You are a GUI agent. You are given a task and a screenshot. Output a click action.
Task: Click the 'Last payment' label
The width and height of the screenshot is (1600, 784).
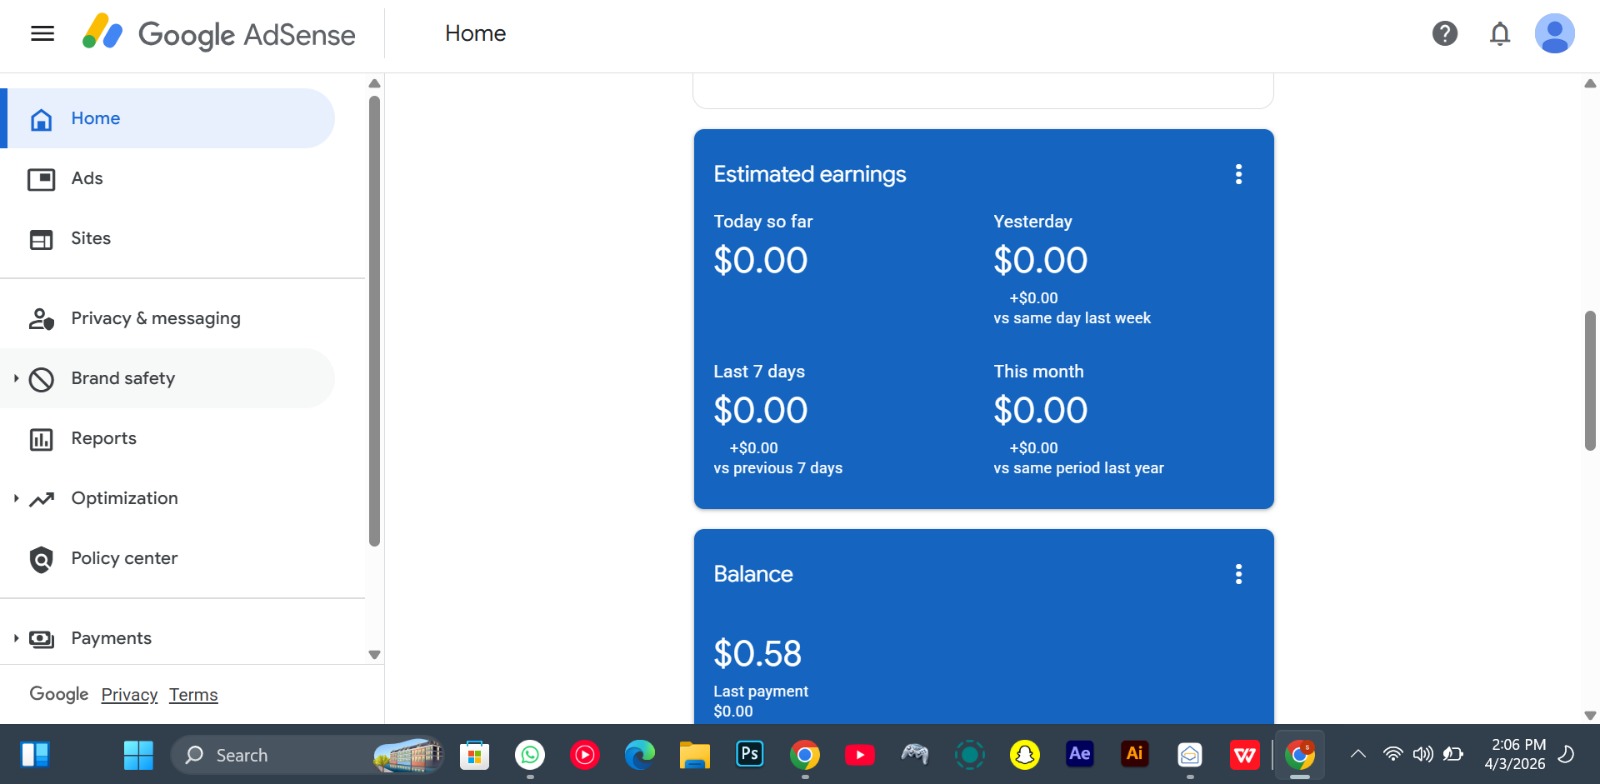point(761,691)
